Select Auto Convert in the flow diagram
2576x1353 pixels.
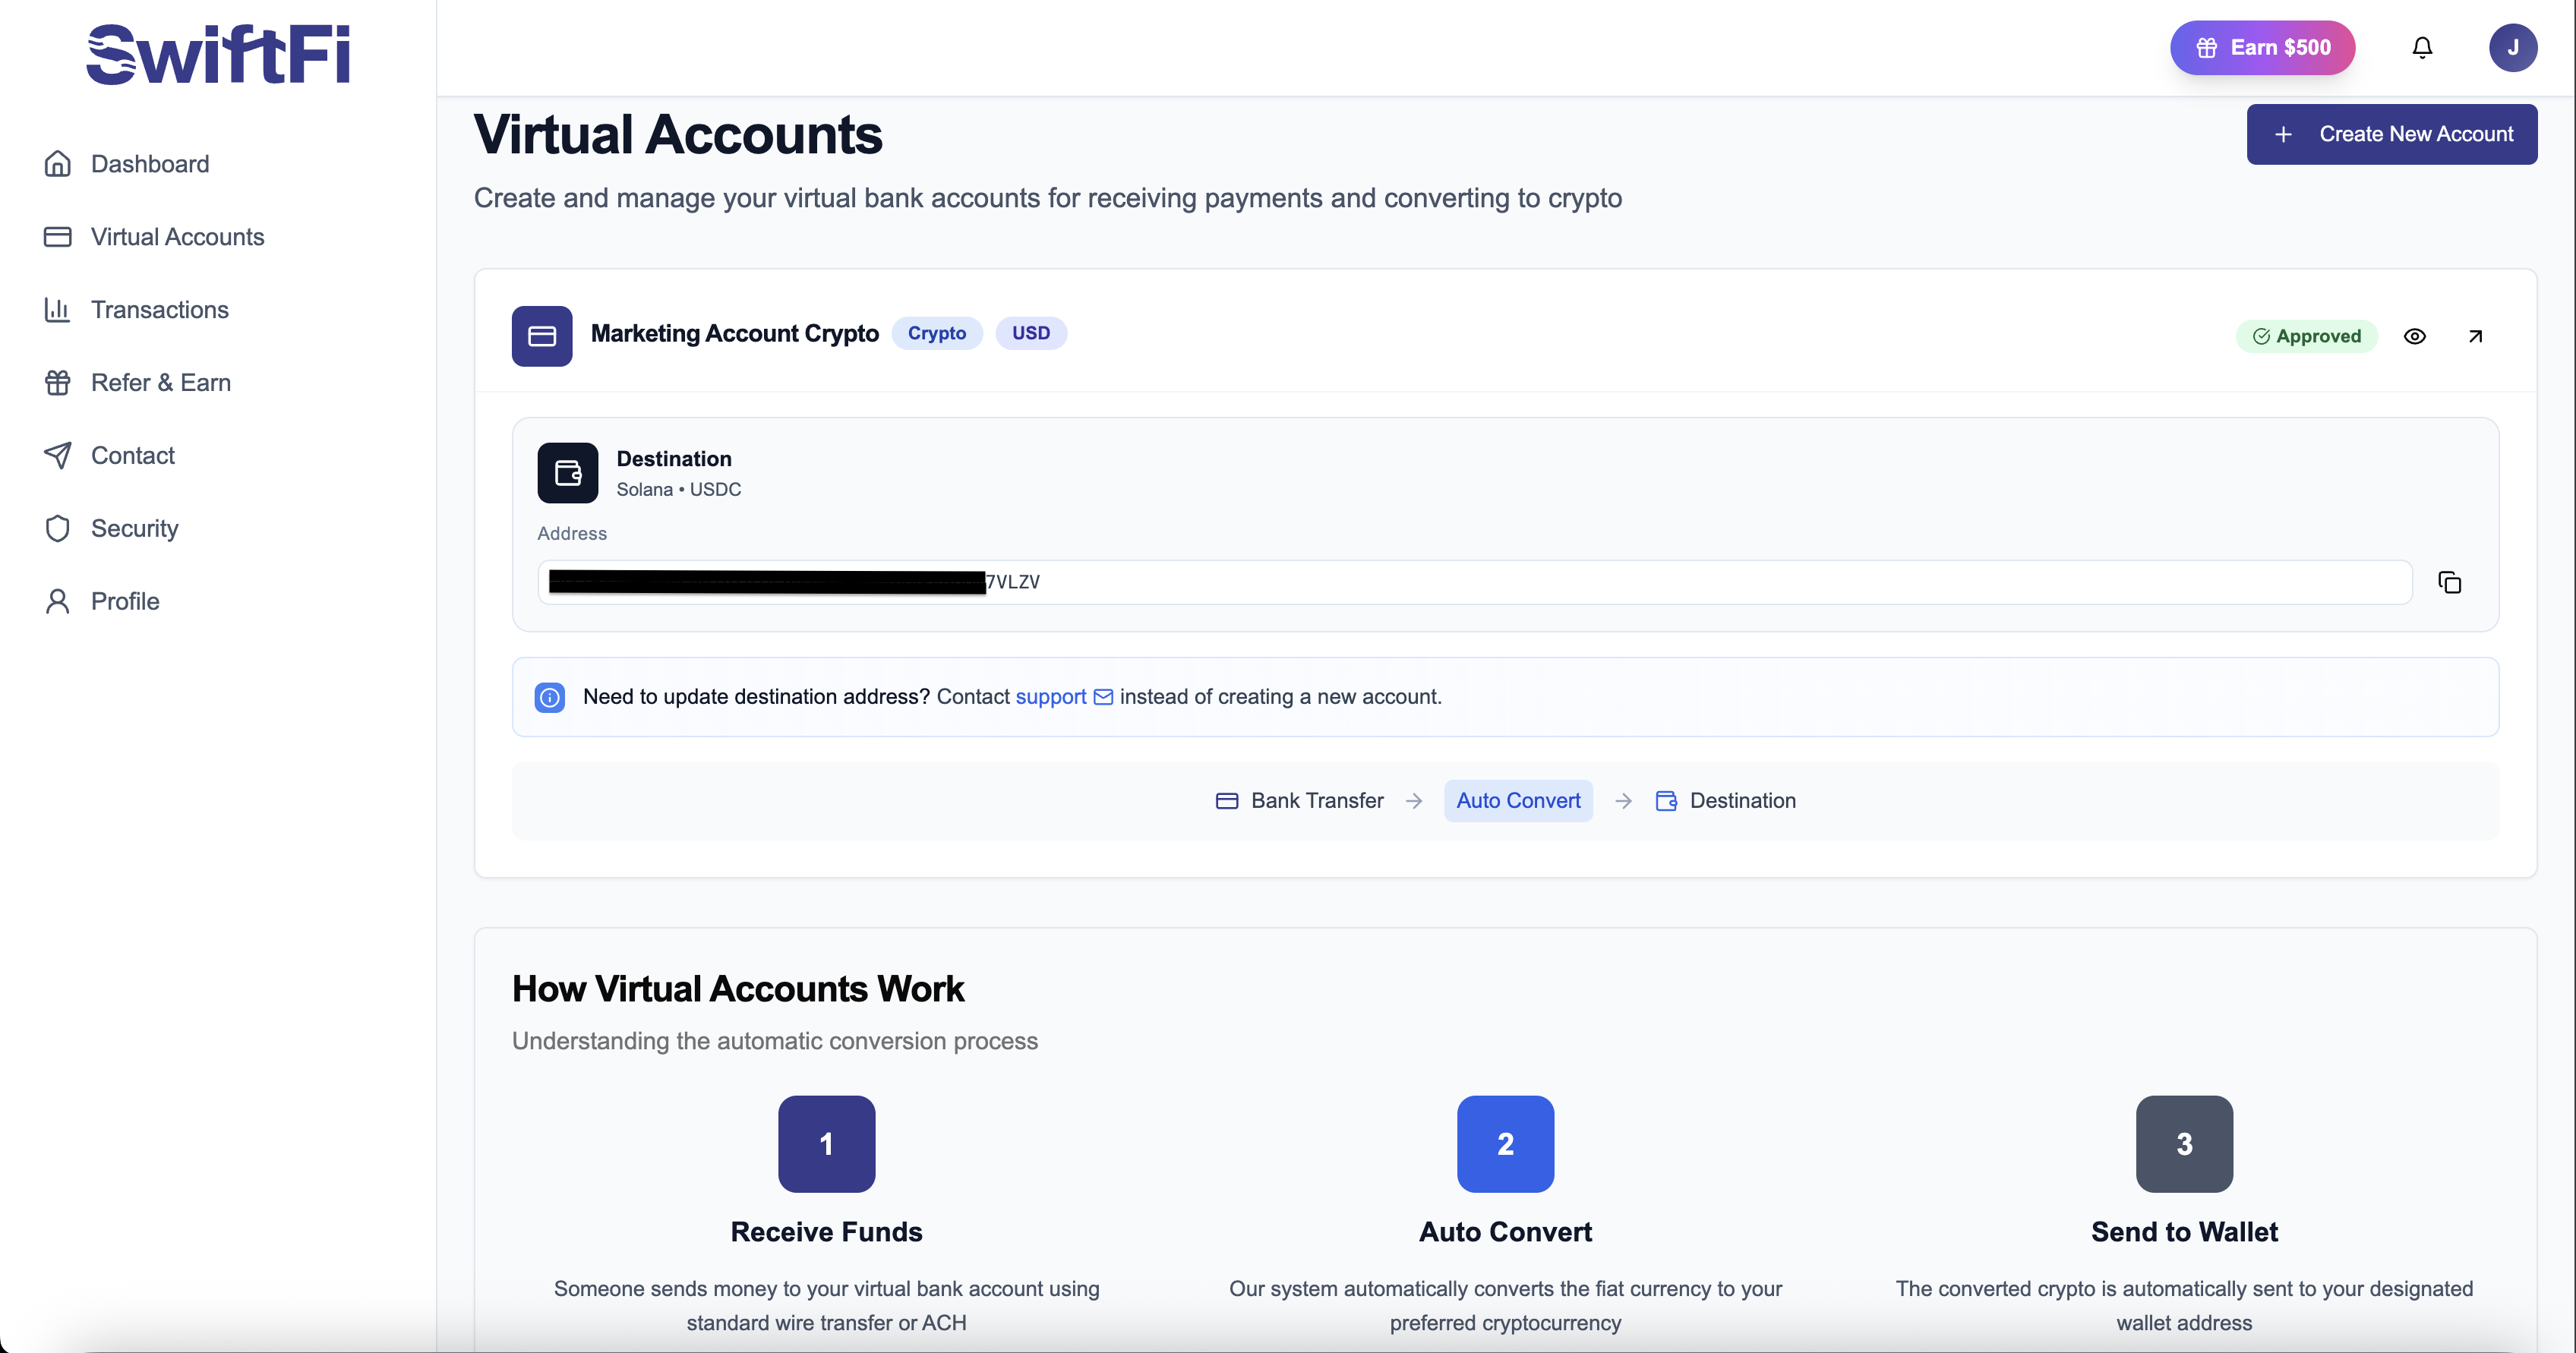click(x=1518, y=800)
